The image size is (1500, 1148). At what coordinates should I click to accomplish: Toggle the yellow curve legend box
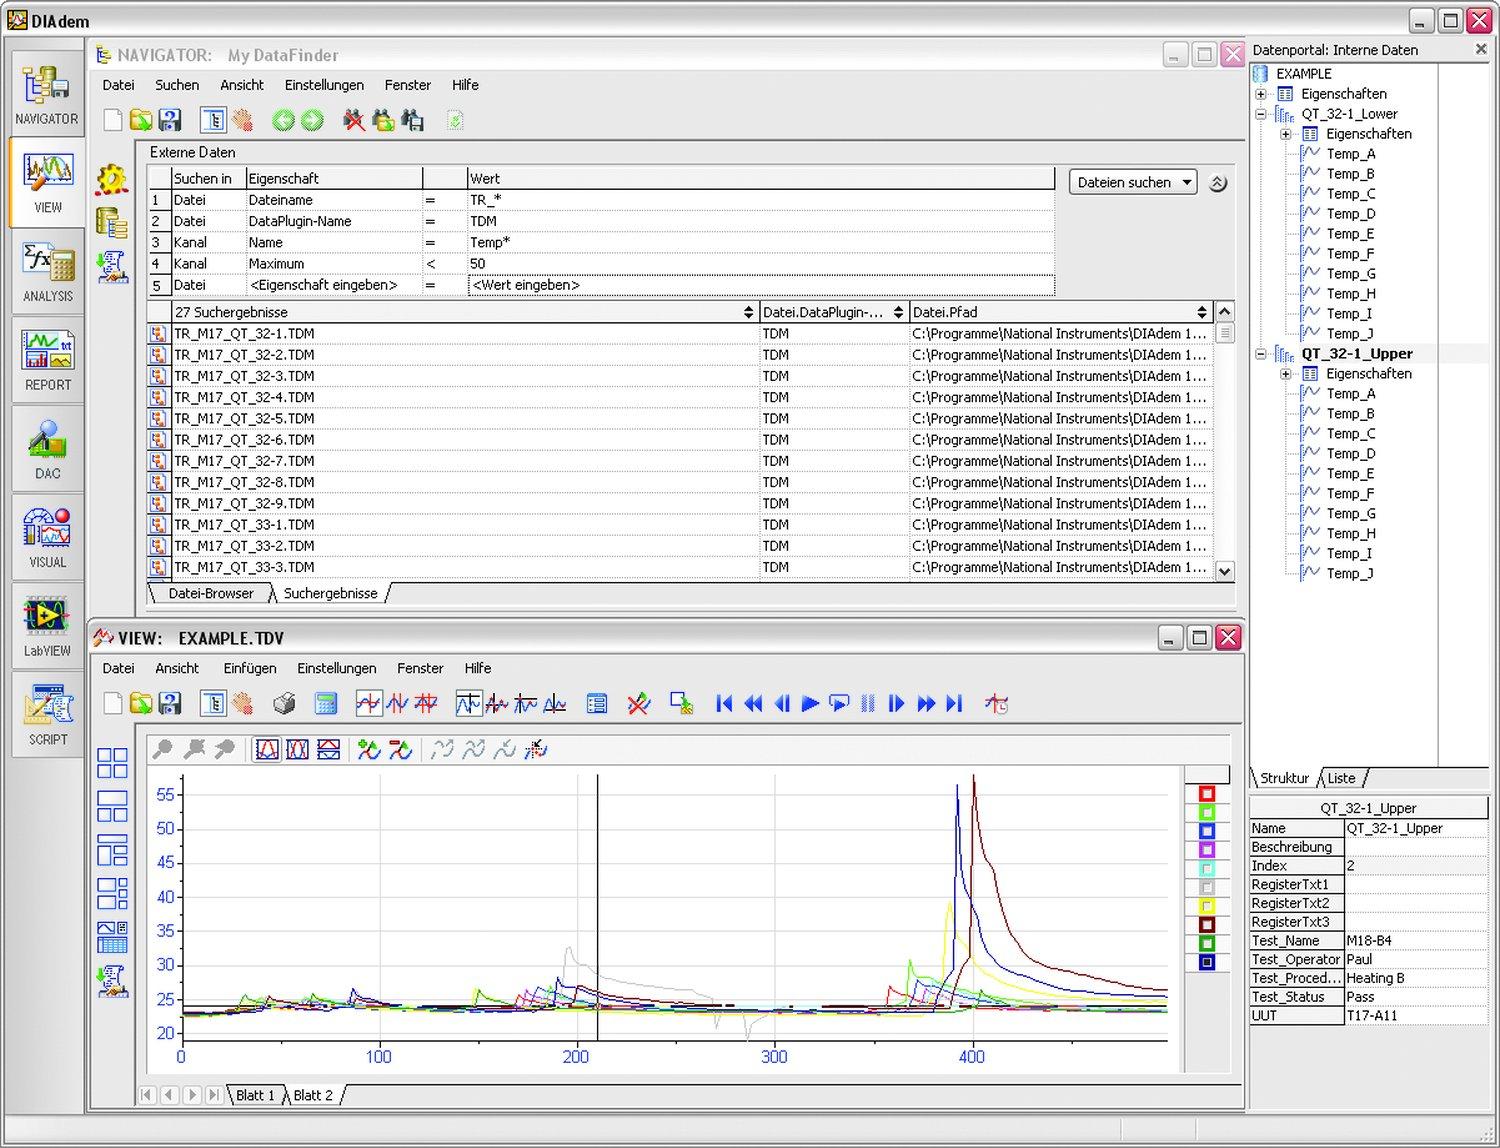[1207, 906]
